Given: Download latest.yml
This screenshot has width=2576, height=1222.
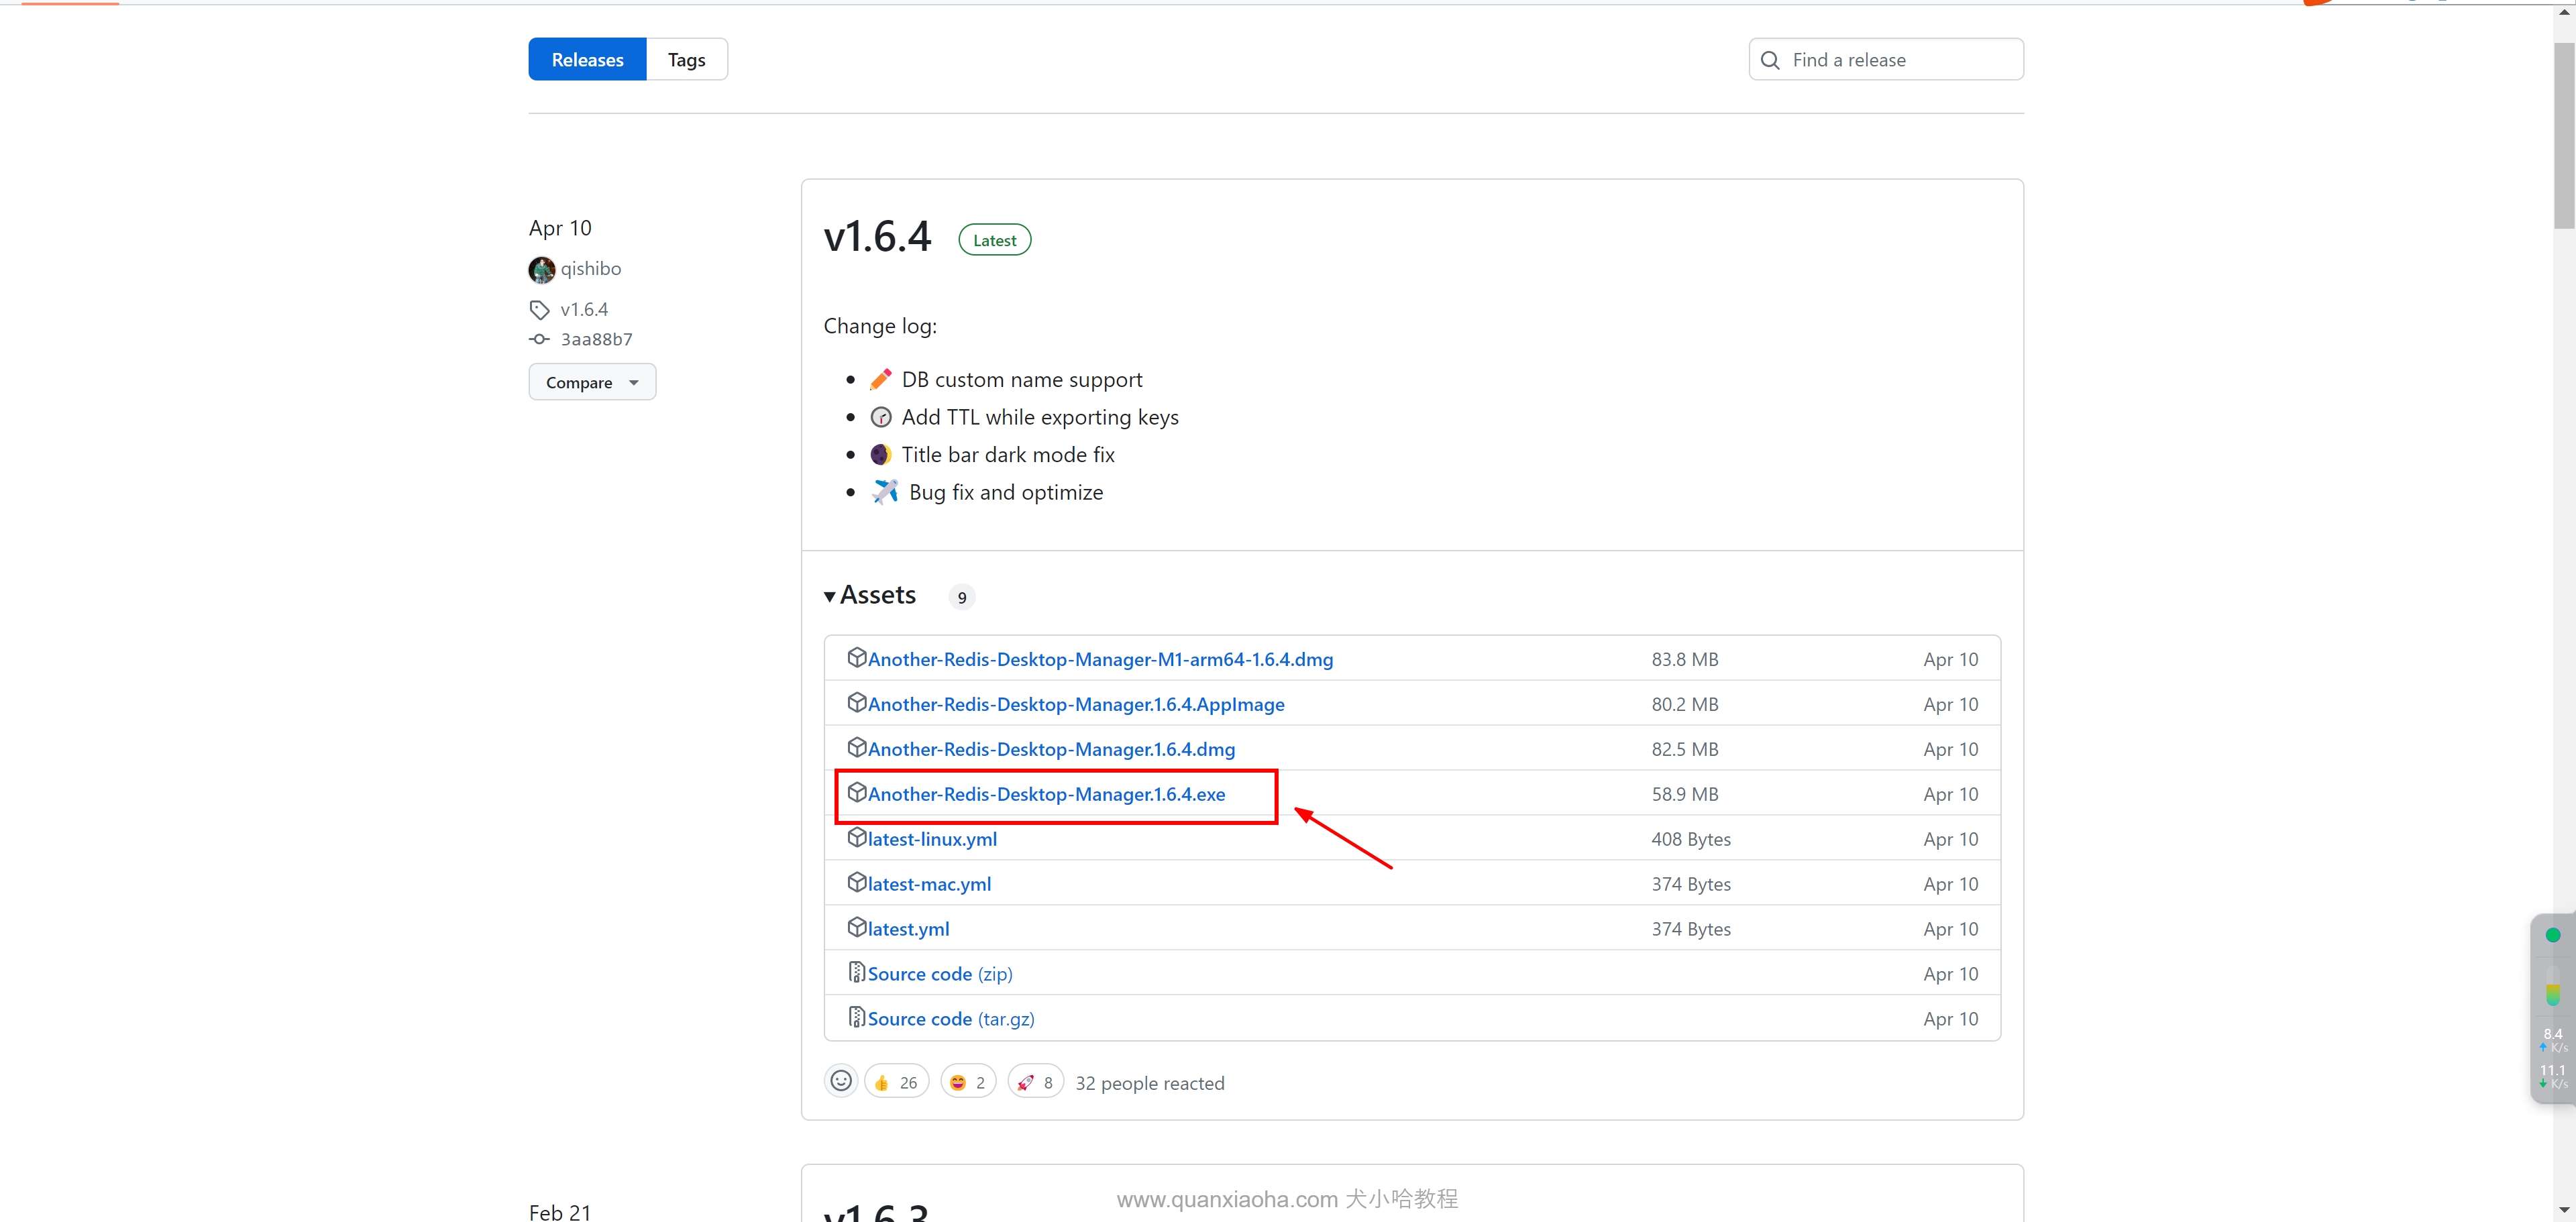Looking at the screenshot, I should [908, 929].
